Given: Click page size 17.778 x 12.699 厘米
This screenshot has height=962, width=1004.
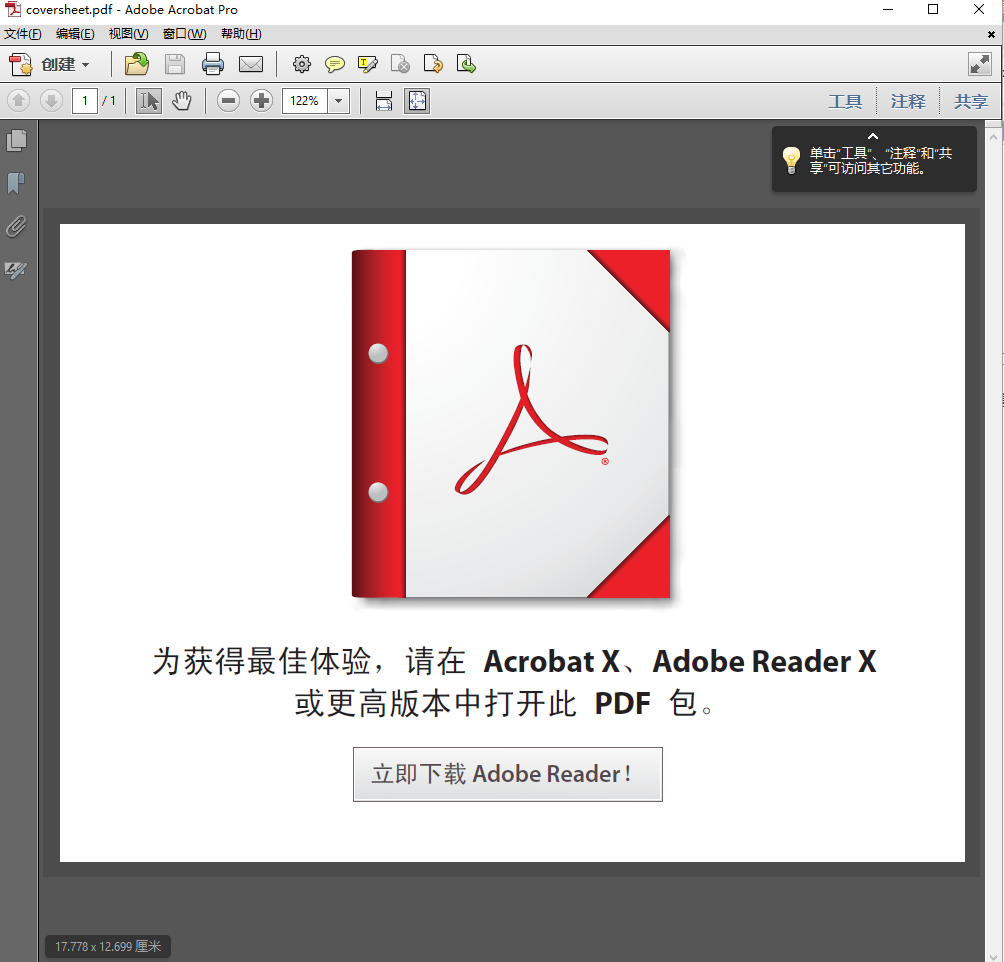Looking at the screenshot, I should (x=108, y=946).
